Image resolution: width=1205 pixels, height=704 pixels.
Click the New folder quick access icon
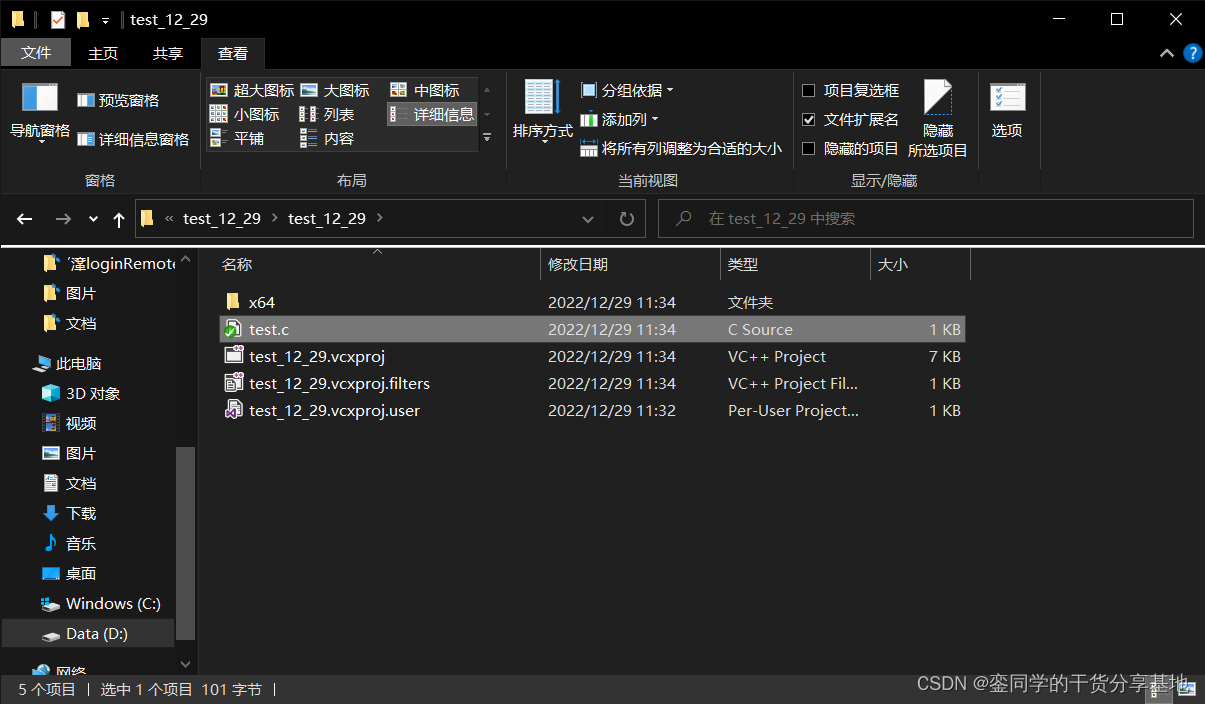tap(83, 20)
